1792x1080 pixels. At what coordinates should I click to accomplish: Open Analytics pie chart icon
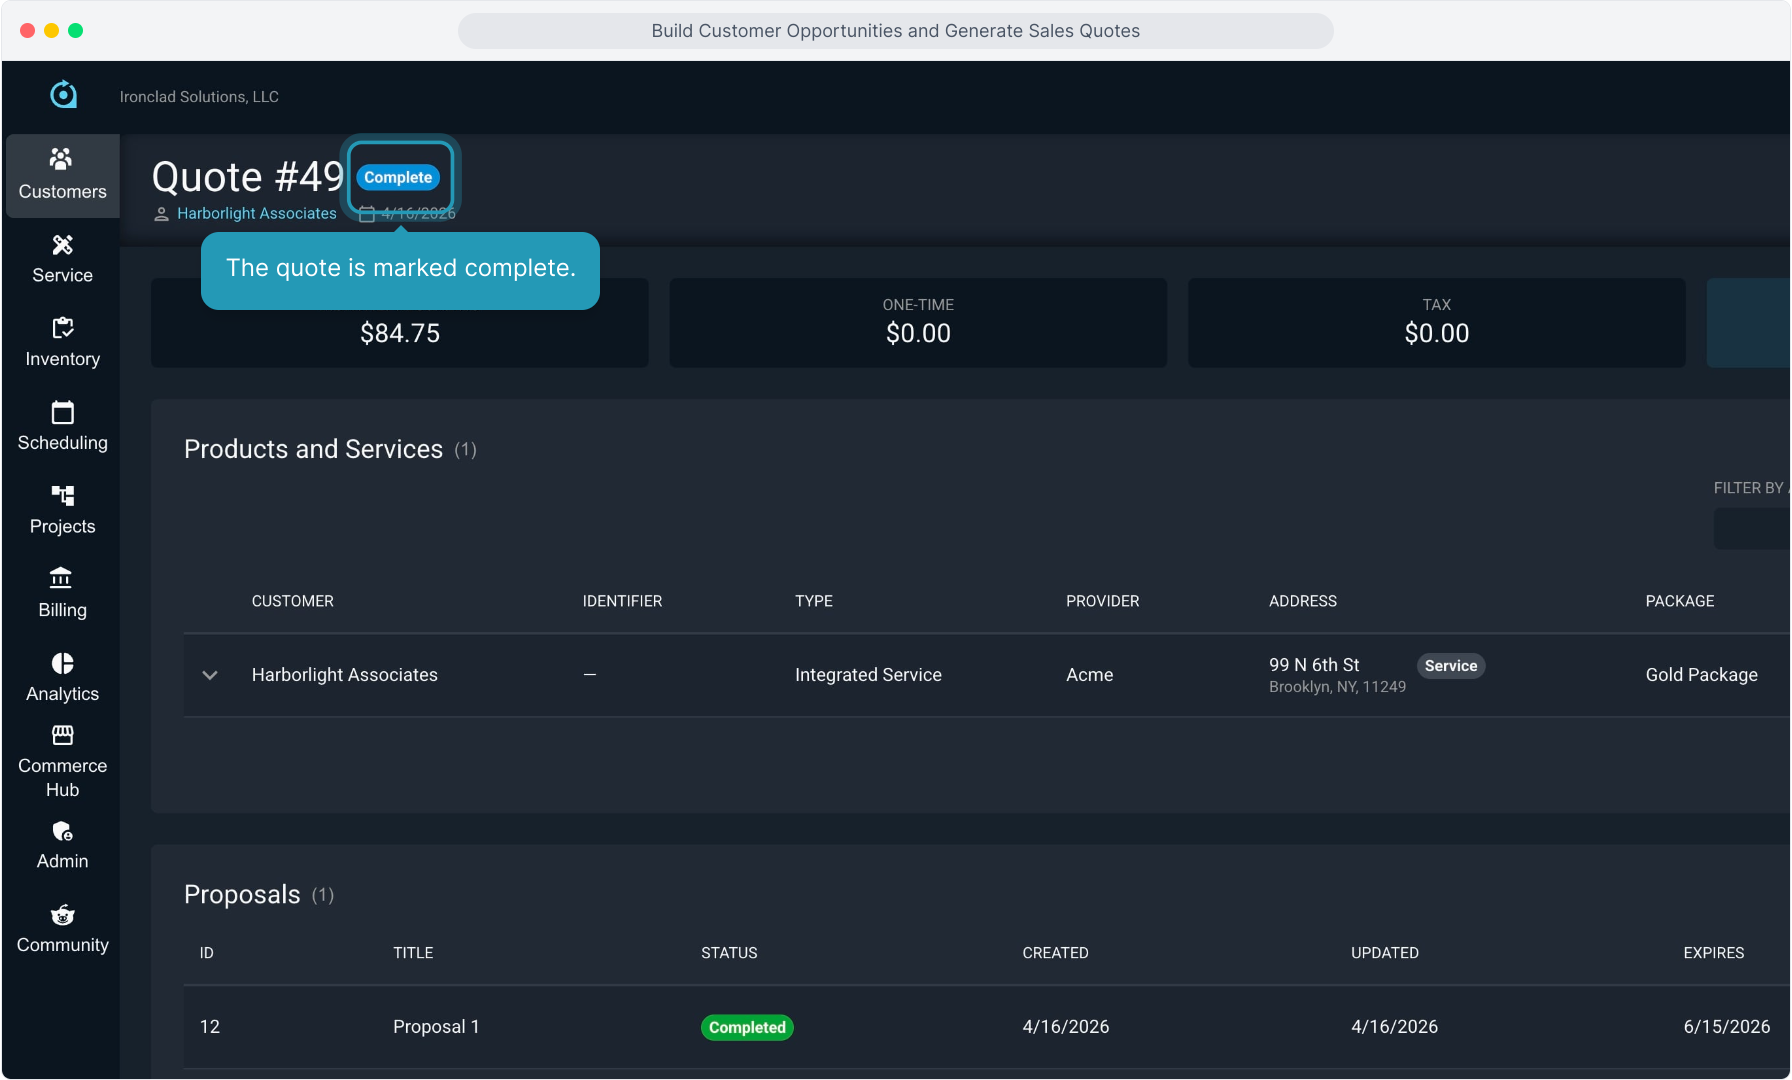(x=62, y=663)
